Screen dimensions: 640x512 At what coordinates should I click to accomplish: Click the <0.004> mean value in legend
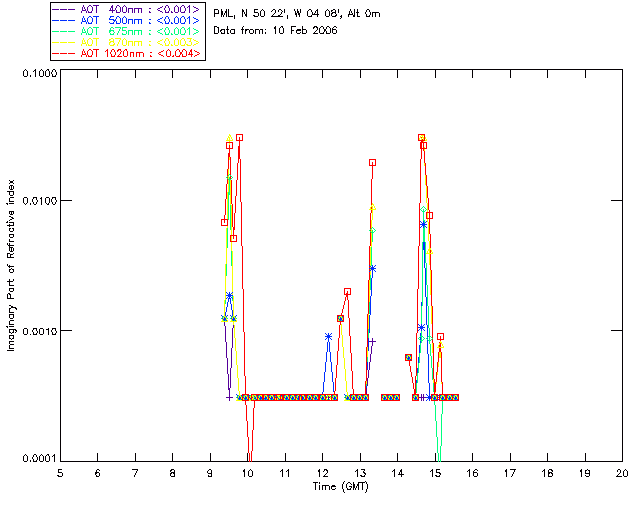click(179, 53)
